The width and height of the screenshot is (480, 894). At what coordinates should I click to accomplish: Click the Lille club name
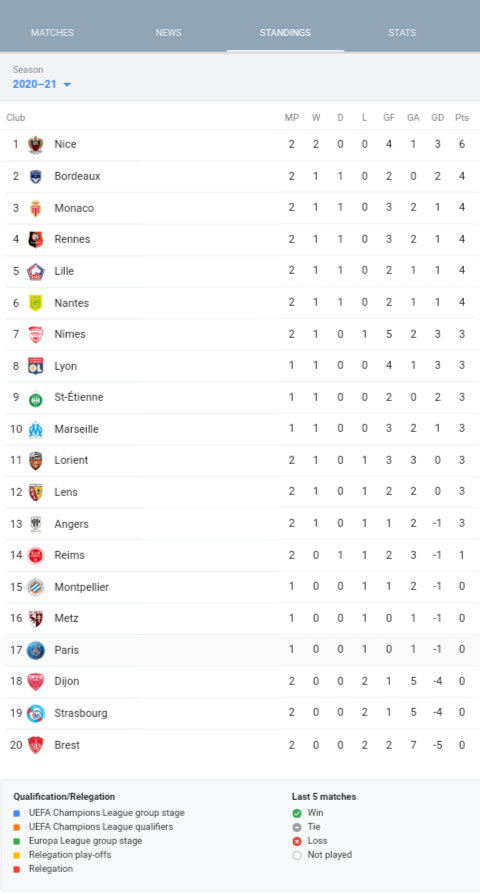(64, 271)
